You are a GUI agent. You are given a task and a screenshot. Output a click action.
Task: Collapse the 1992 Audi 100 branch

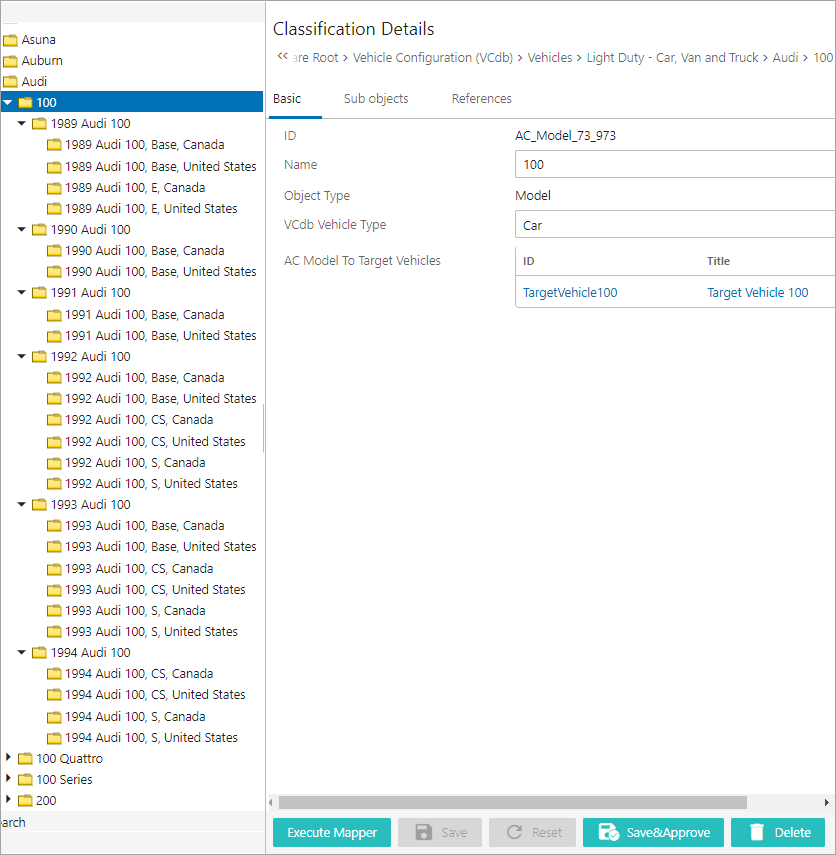pyautogui.click(x=22, y=357)
